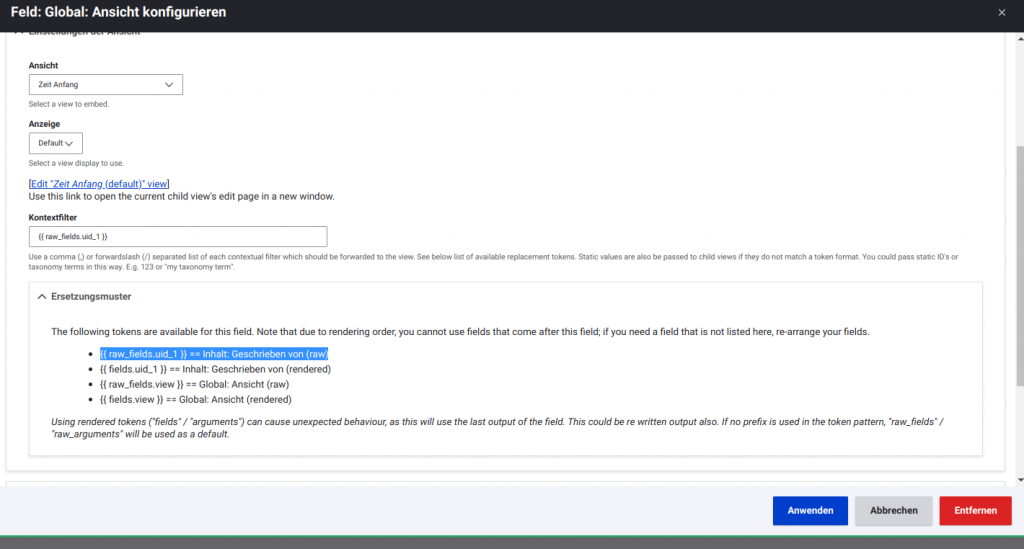Close the Feld configuration dialog
The width and height of the screenshot is (1024, 549).
[1001, 13]
